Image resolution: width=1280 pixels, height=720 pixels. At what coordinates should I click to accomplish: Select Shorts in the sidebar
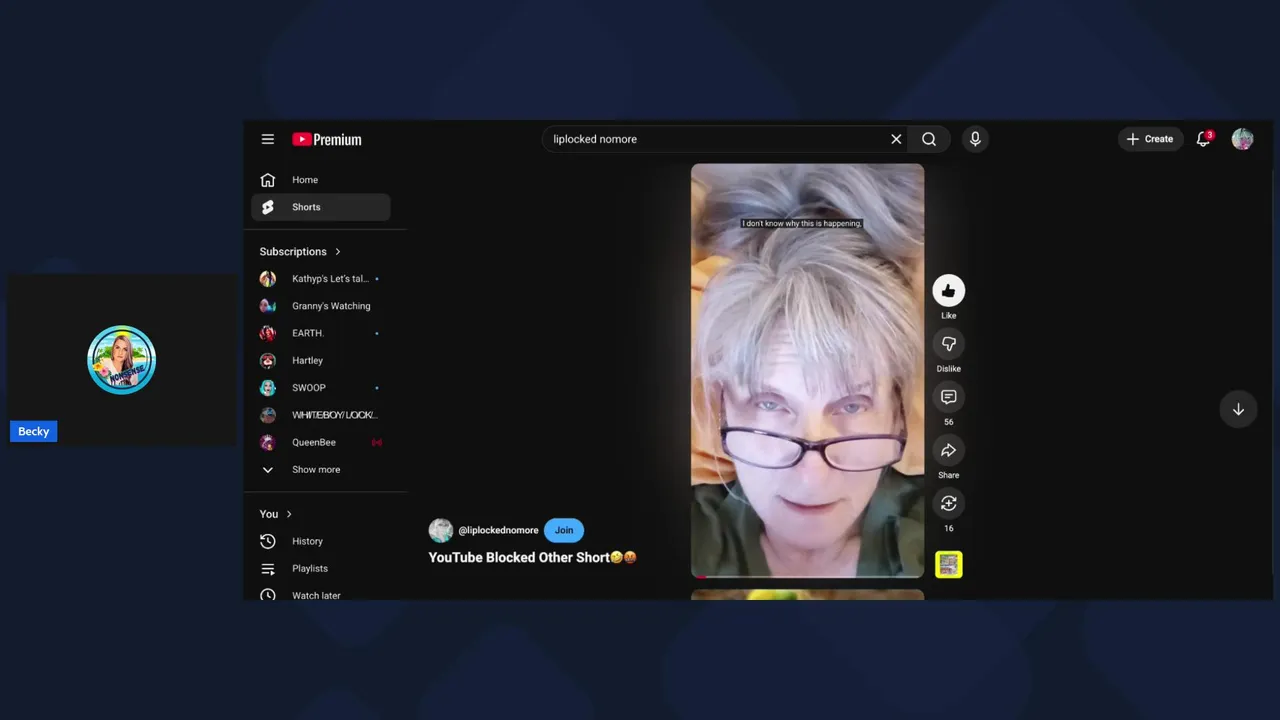pos(321,207)
